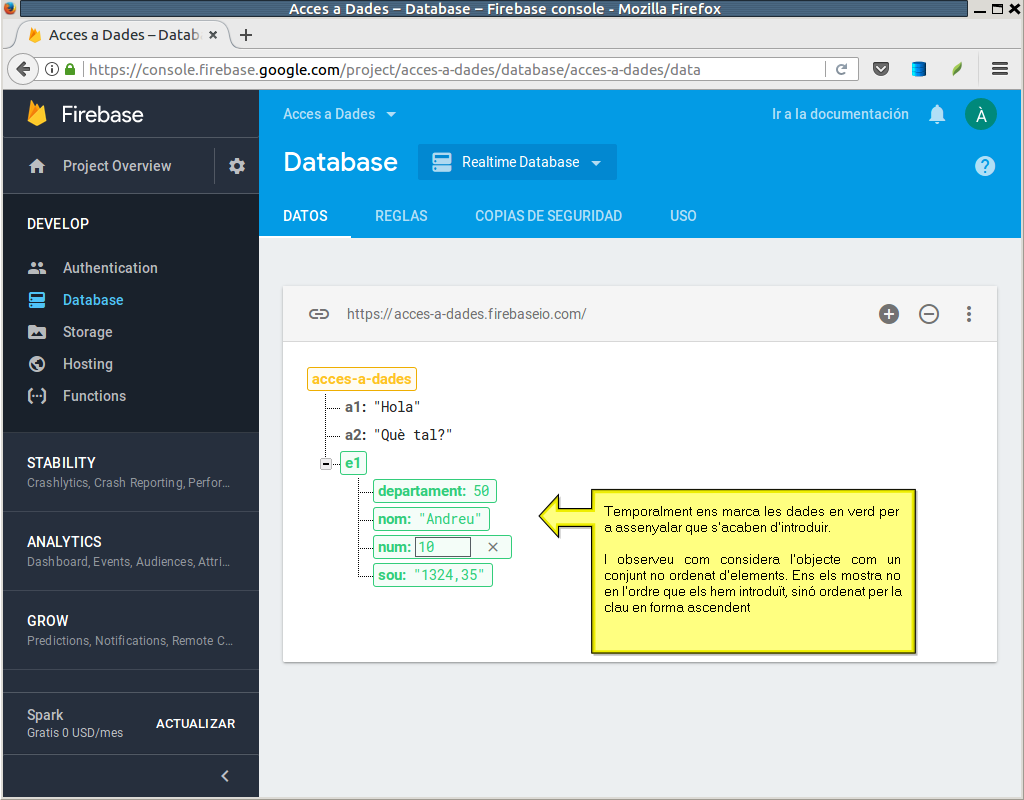1024x800 pixels.
Task: Click the a2 "Què tal?" entry
Action: click(x=398, y=435)
